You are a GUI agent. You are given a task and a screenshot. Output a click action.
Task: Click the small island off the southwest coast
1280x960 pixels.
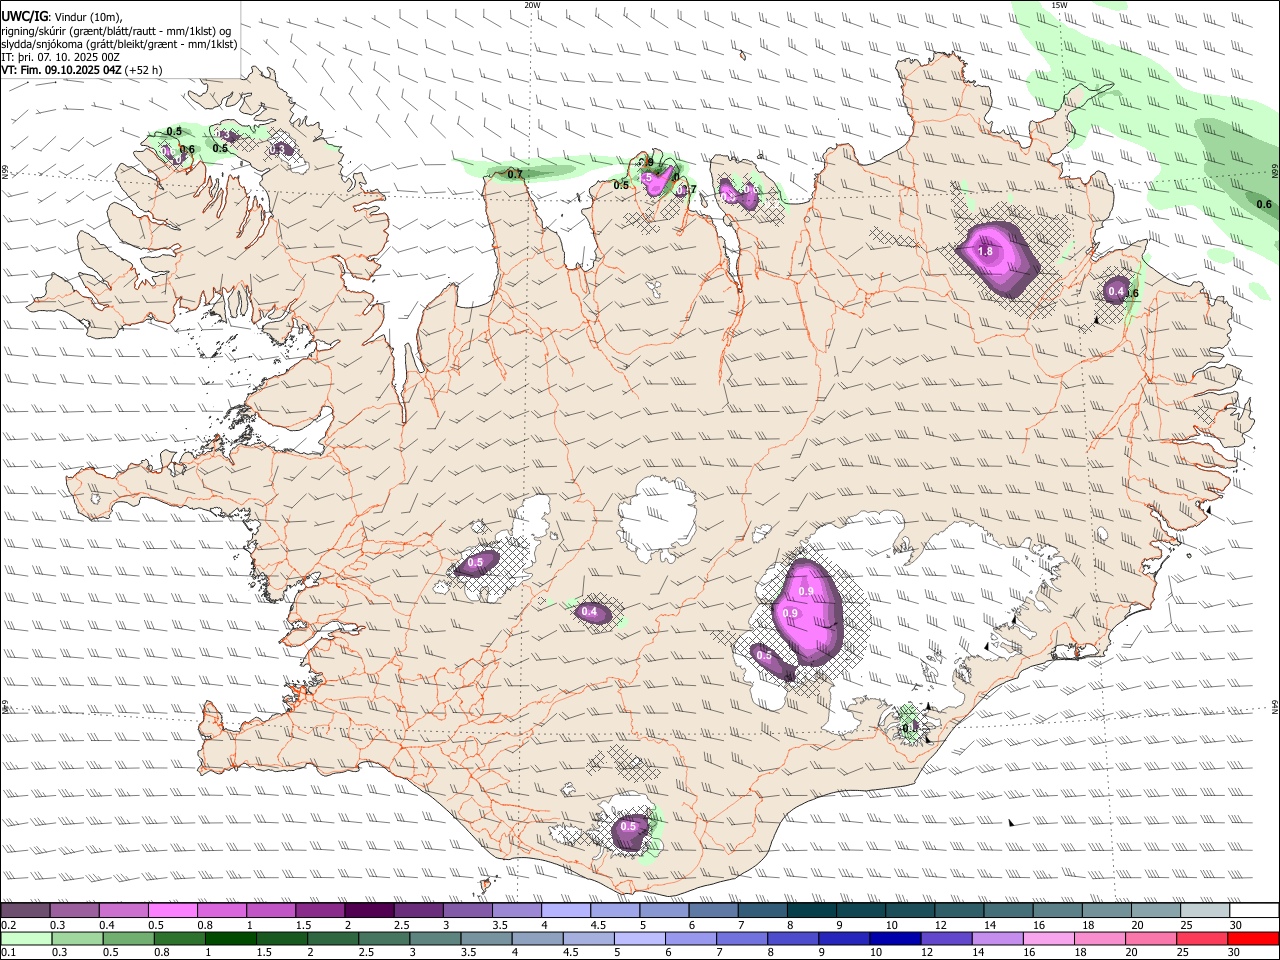(488, 884)
